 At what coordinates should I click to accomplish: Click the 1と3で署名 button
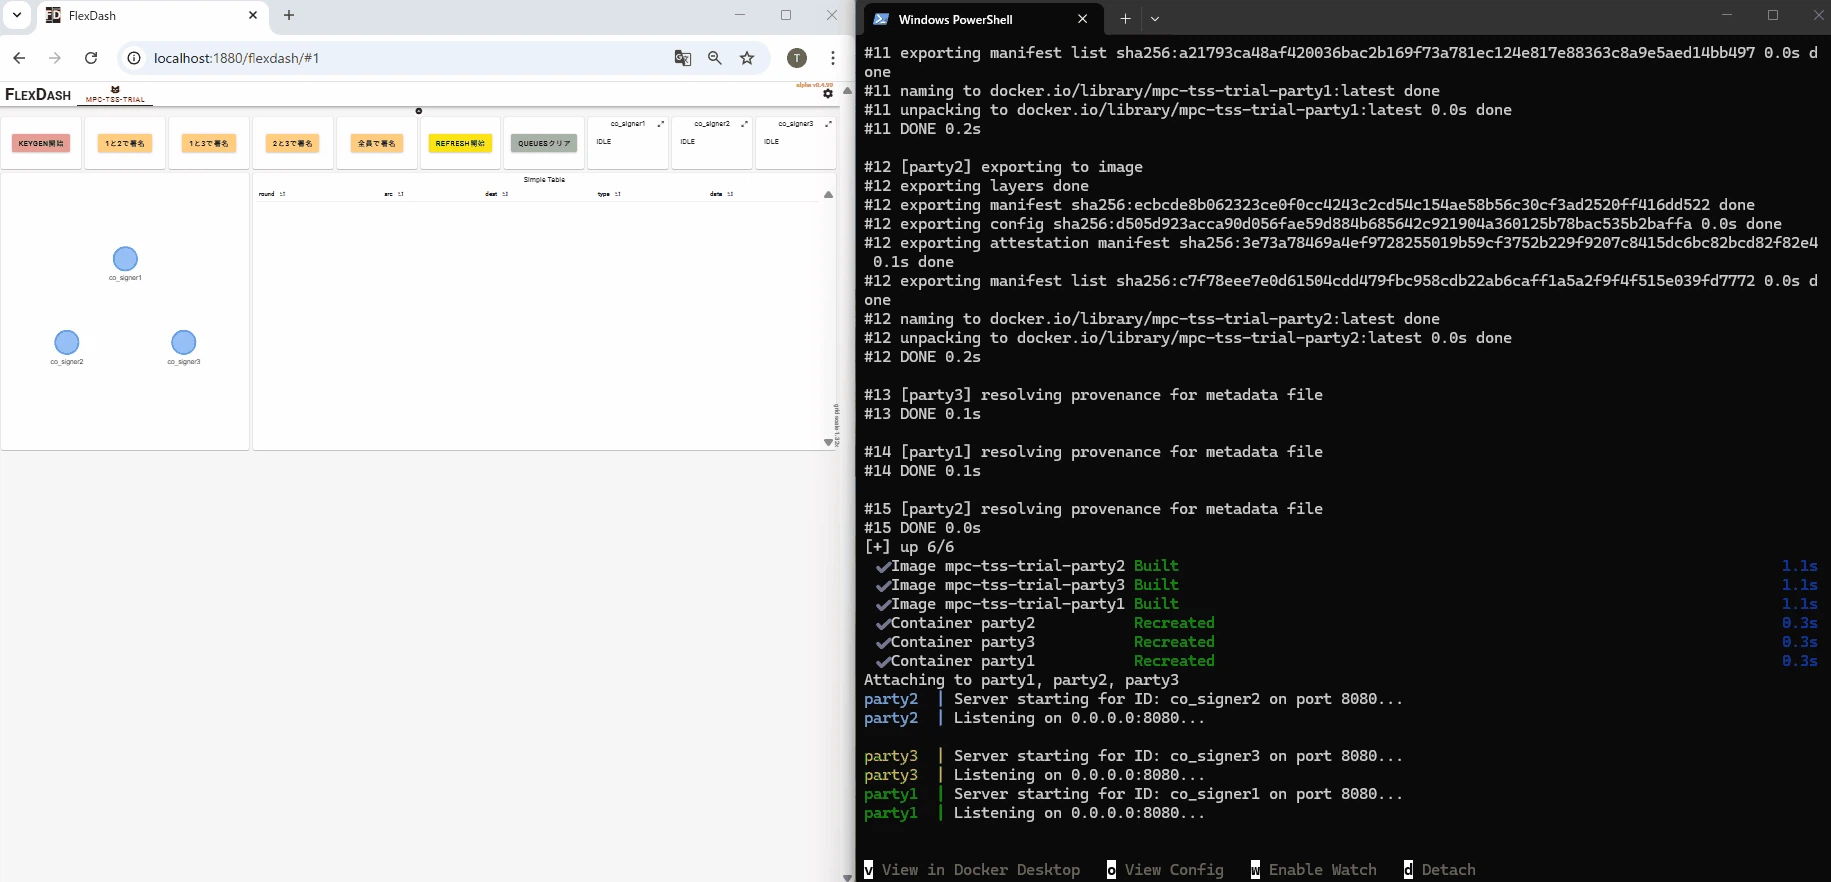(x=209, y=143)
